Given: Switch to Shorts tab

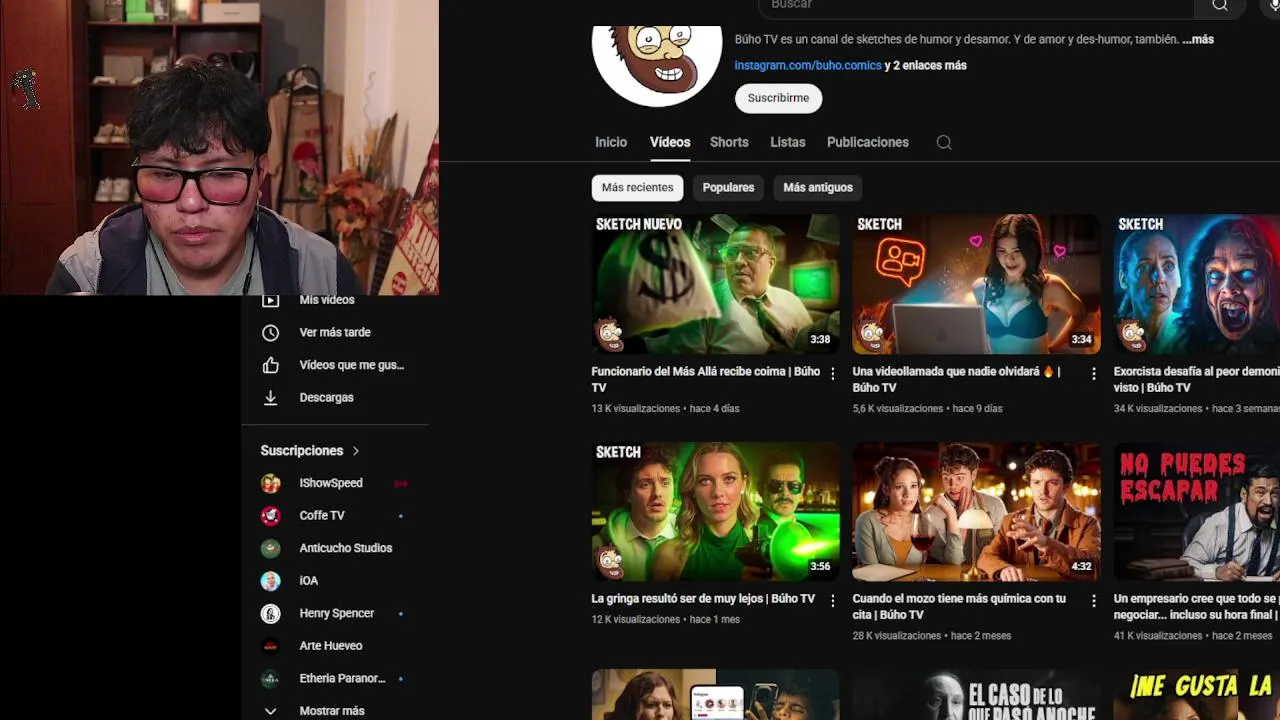Looking at the screenshot, I should [729, 142].
